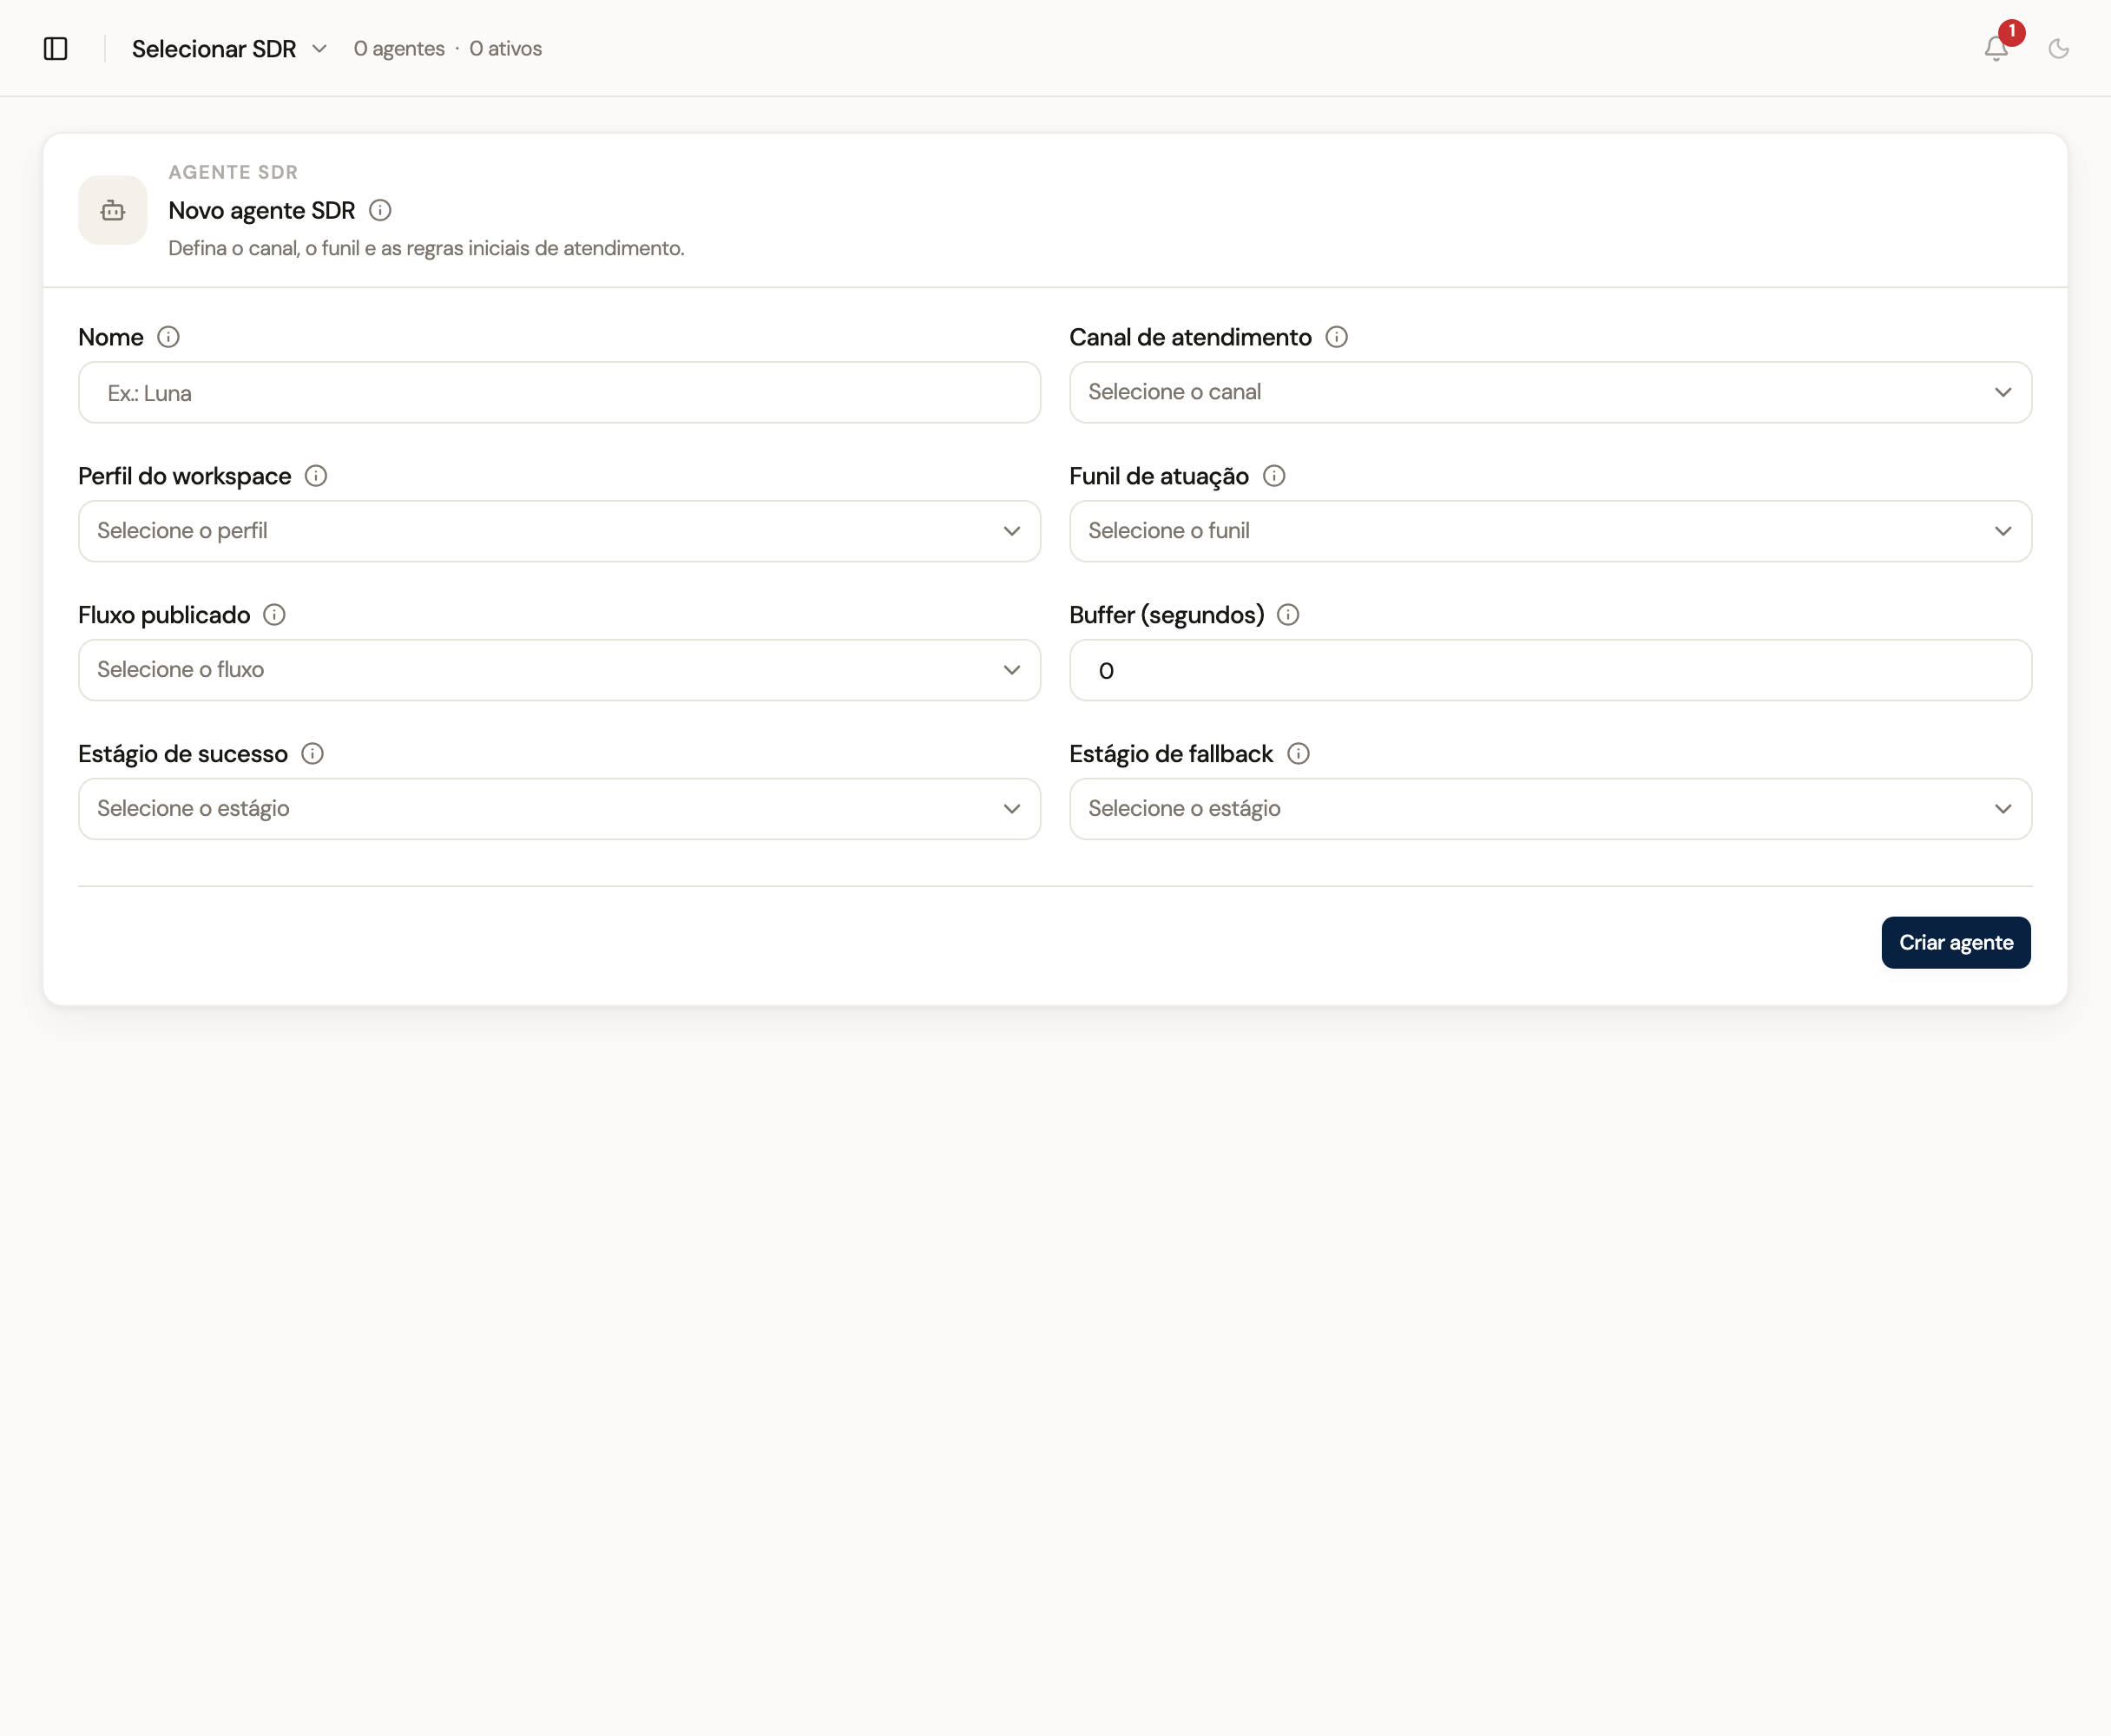Click the robot agent icon
The height and width of the screenshot is (1736, 2111).
point(113,210)
